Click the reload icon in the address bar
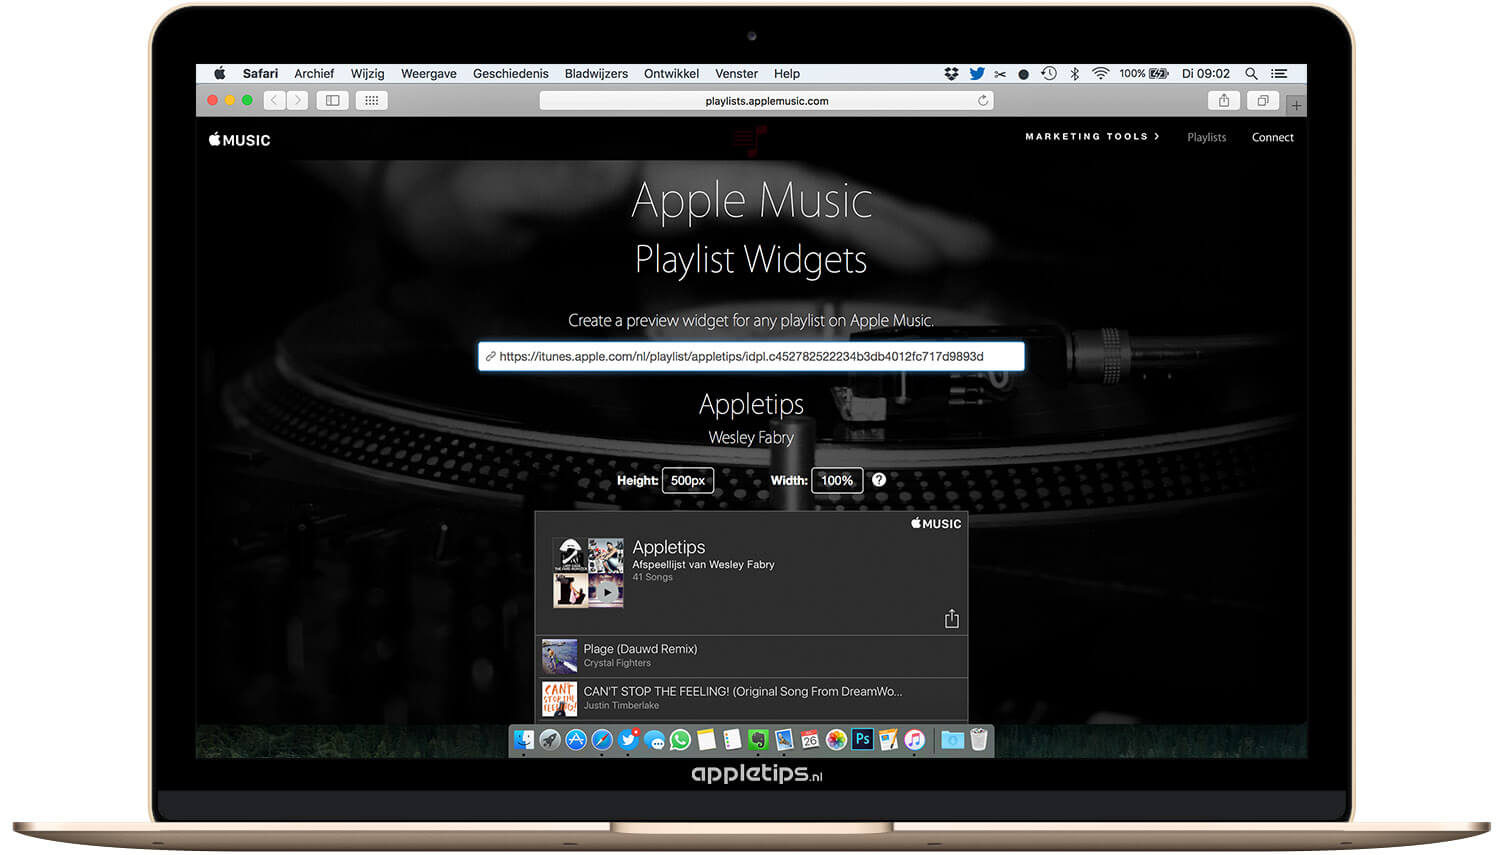 click(983, 100)
